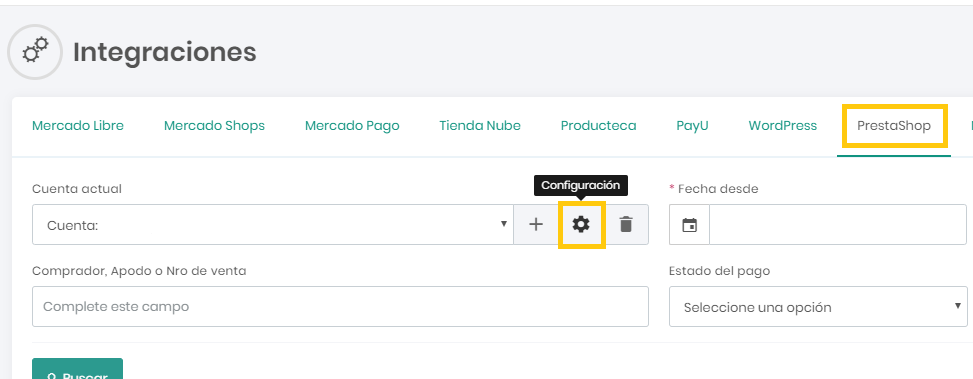This screenshot has width=973, height=379.
Task: Switch to the PayU tab
Action: pyautogui.click(x=692, y=126)
